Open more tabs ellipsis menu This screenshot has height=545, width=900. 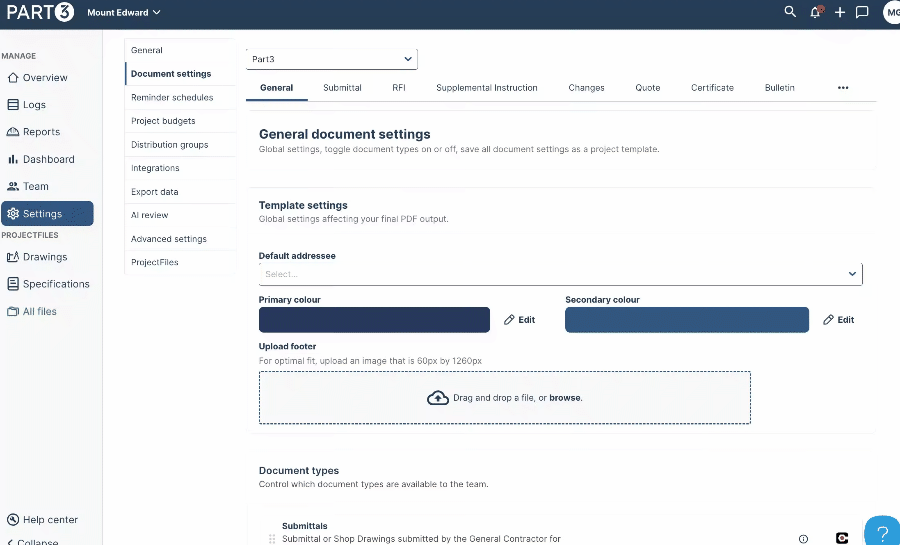point(843,88)
